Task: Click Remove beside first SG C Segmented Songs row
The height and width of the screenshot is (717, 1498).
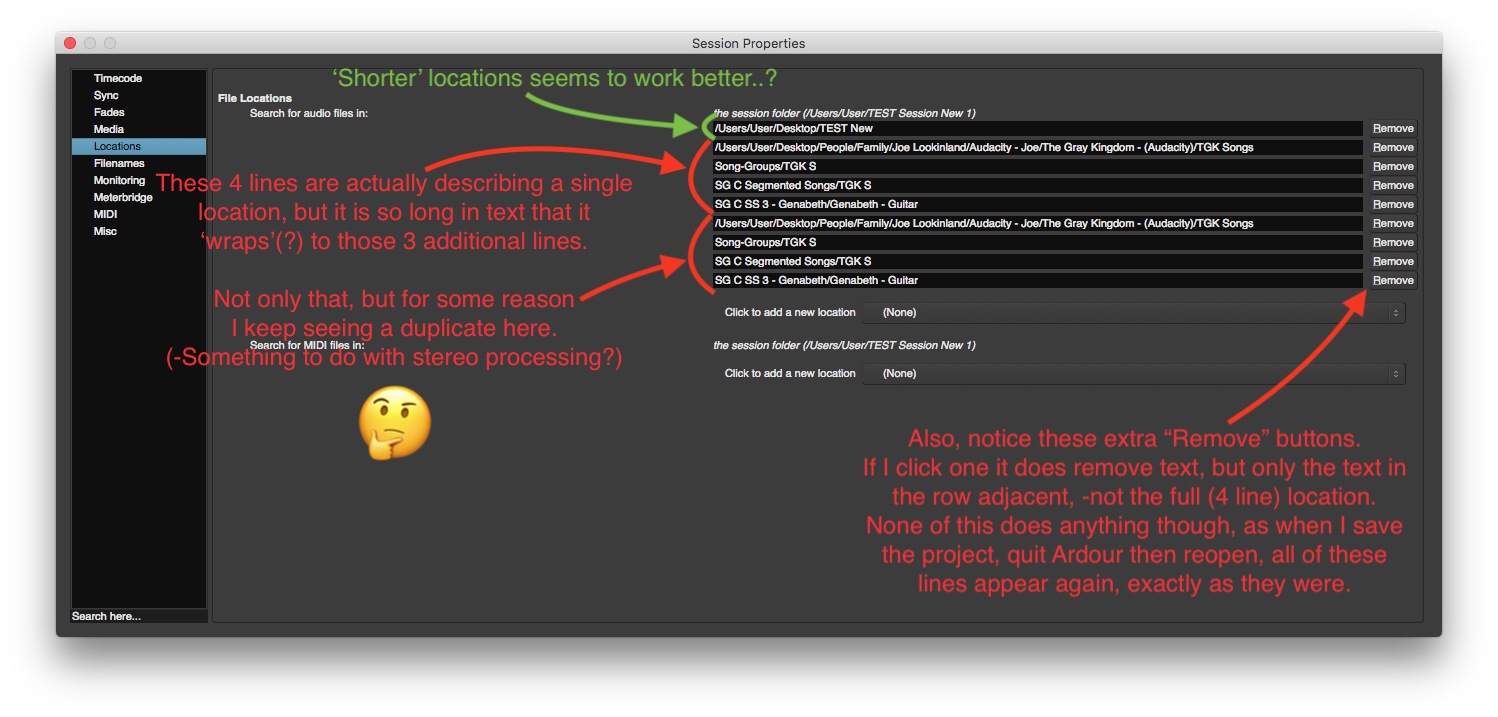Action: click(1393, 186)
